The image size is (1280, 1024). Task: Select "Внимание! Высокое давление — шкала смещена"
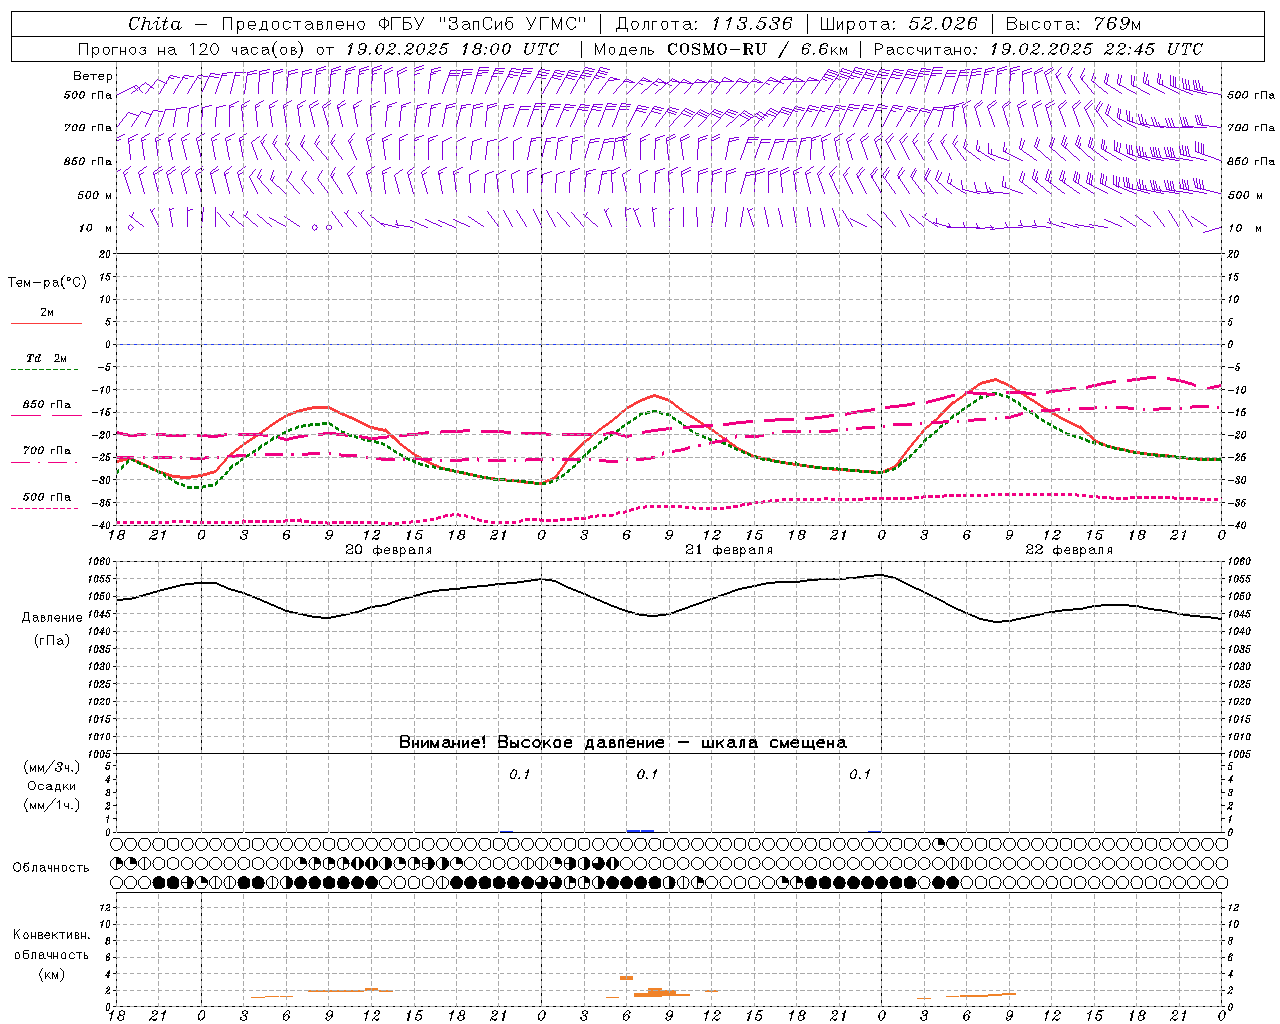(622, 743)
